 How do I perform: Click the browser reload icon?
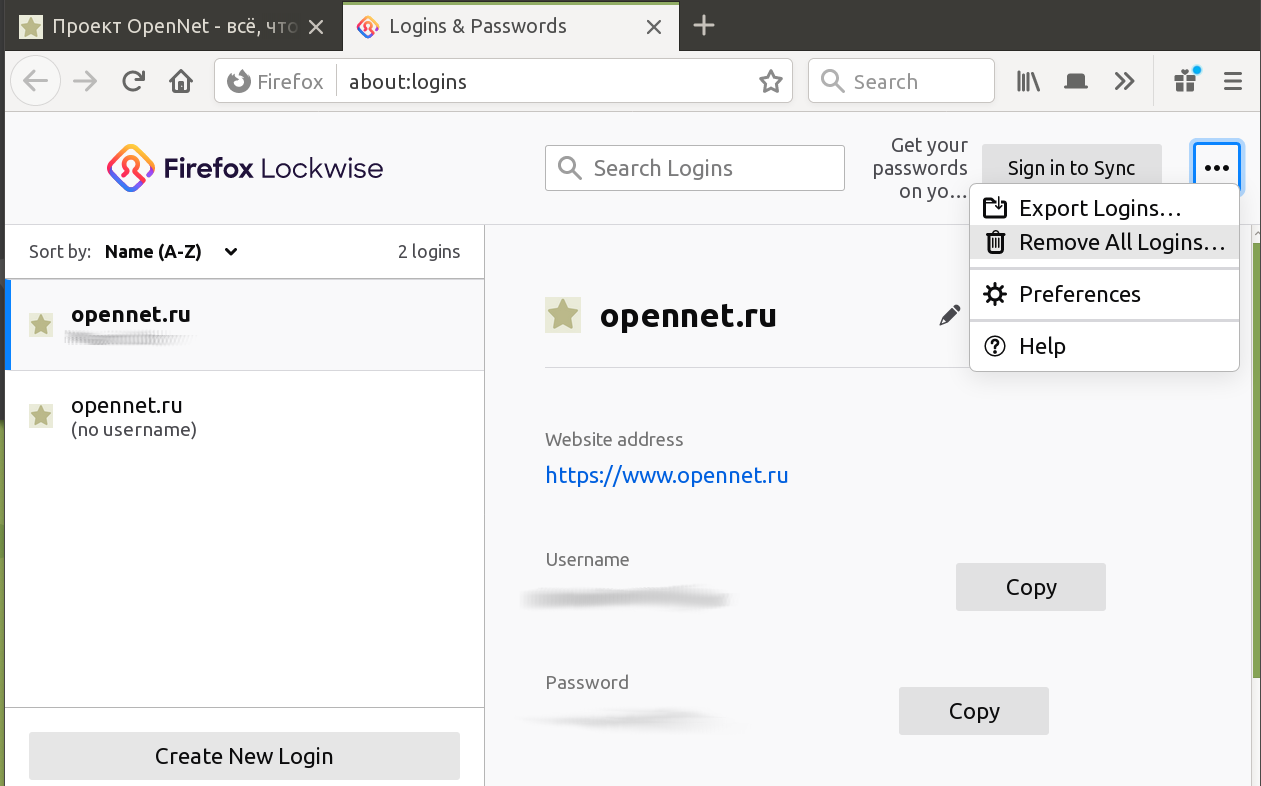133,82
